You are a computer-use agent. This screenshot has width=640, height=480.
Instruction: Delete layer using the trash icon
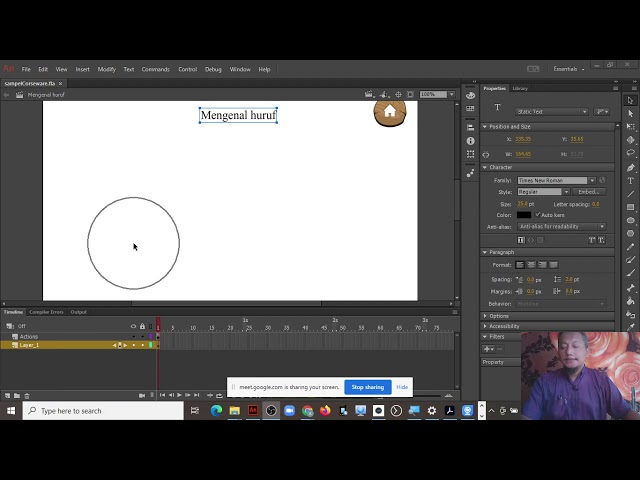click(27, 396)
